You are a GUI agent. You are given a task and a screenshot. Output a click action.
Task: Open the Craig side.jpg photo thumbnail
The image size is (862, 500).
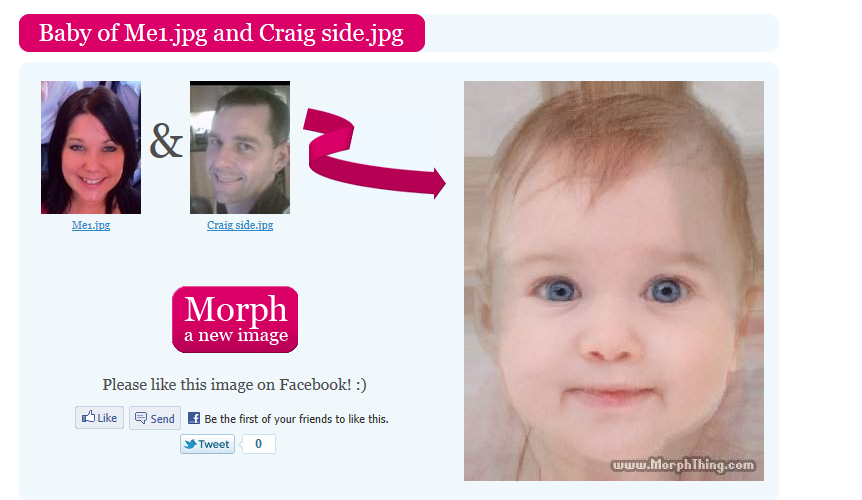[x=240, y=147]
